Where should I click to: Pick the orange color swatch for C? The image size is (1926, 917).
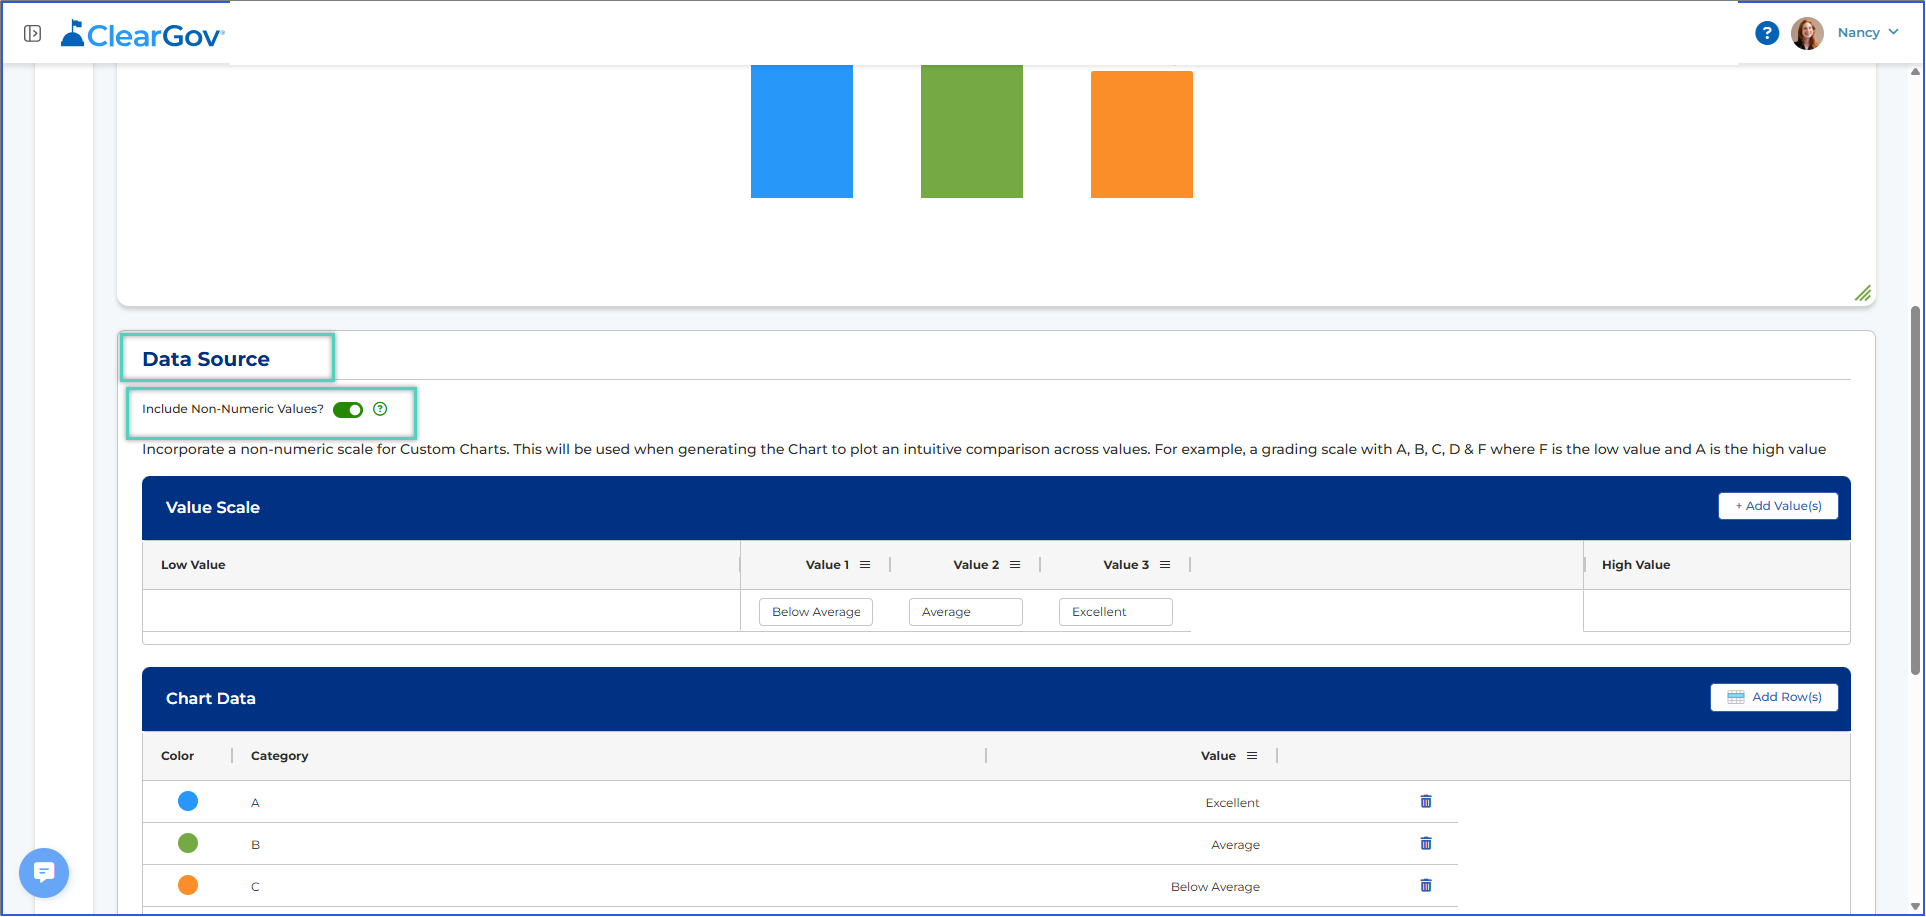point(188,885)
